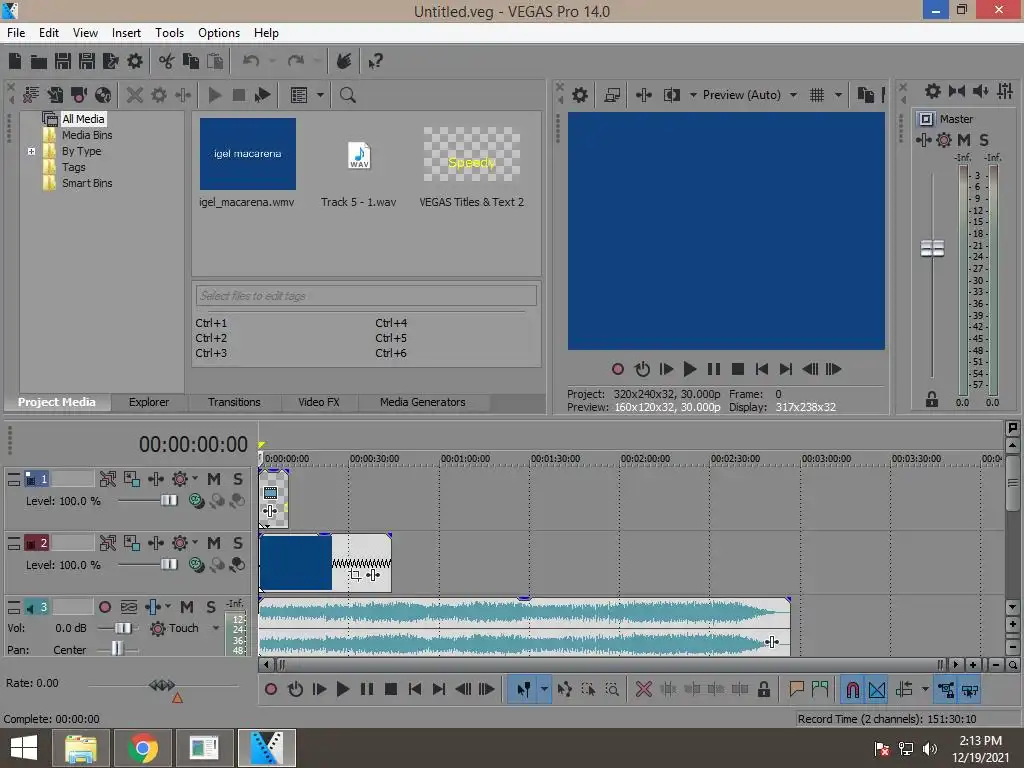Image resolution: width=1024 pixels, height=768 pixels.
Task: Open Video Preview project settings gear
Action: coord(580,95)
